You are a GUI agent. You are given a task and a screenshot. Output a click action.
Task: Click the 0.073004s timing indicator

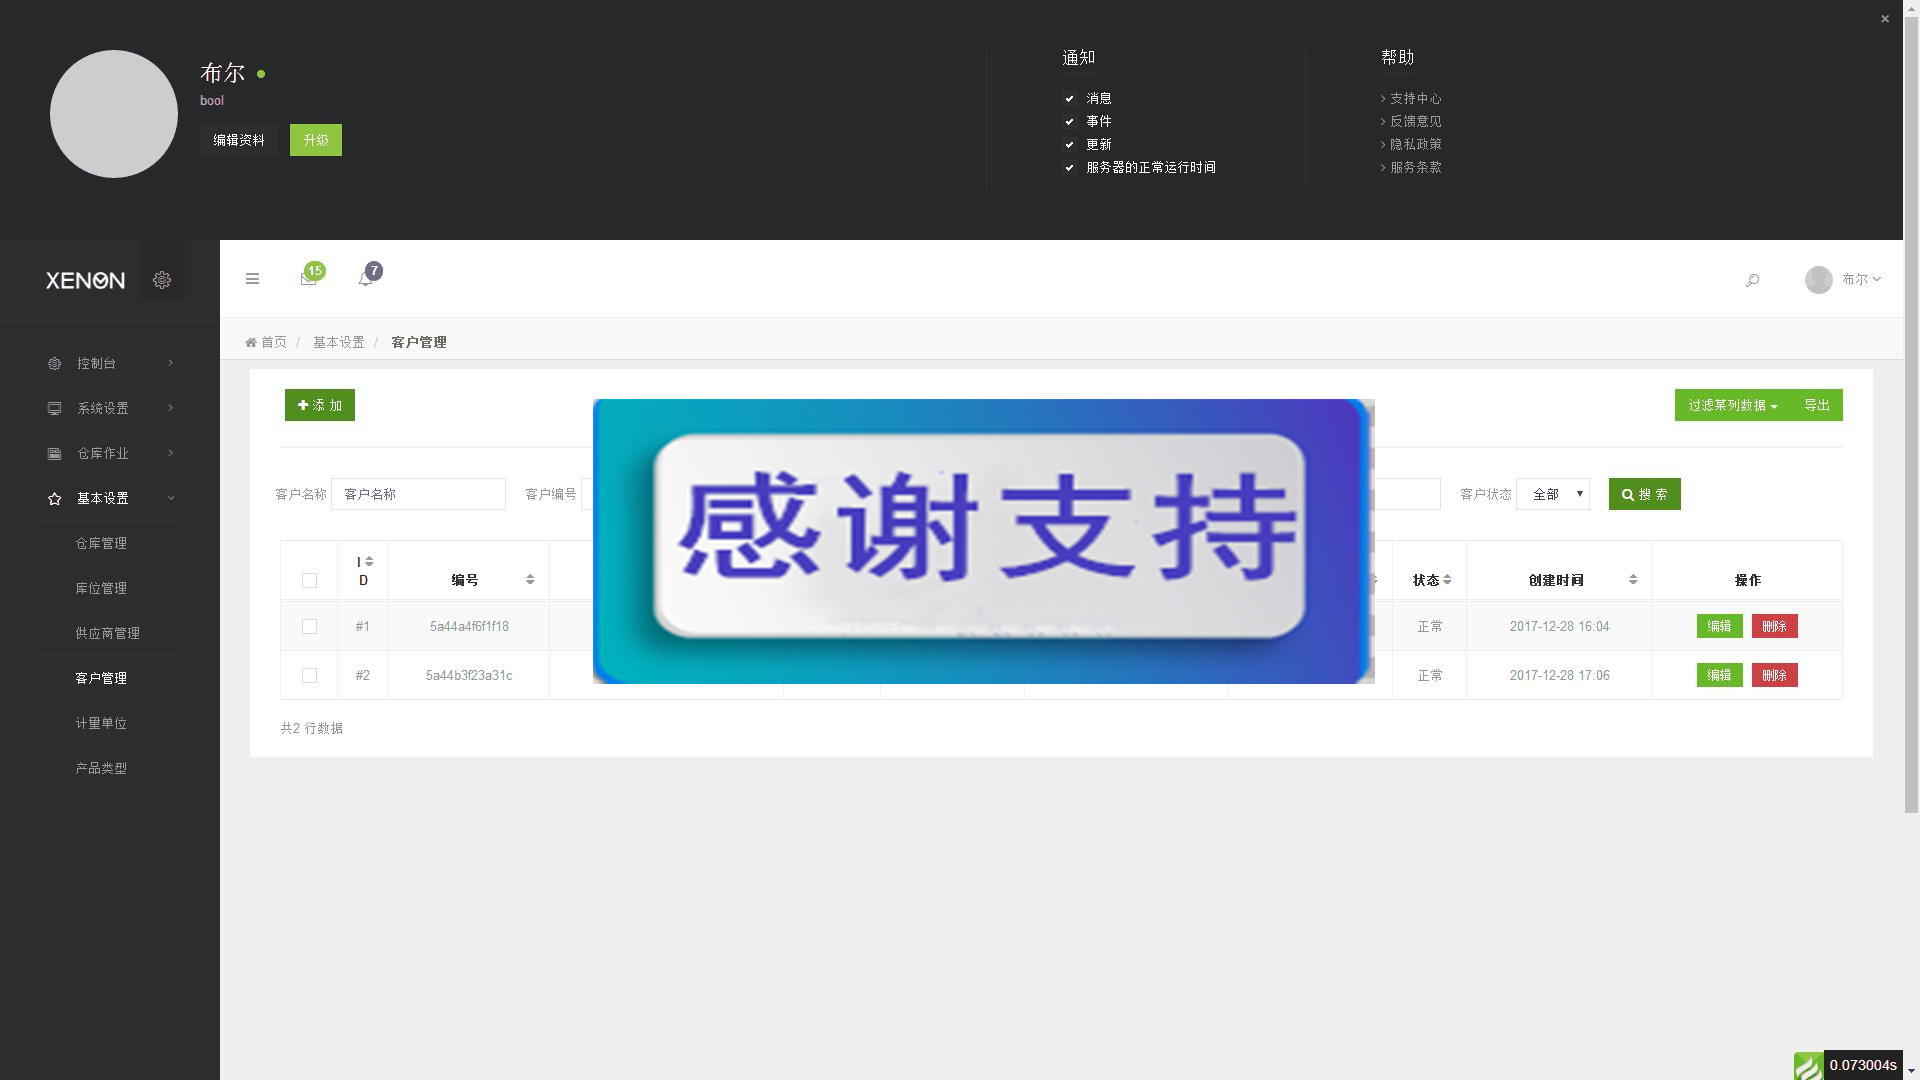pyautogui.click(x=1863, y=1066)
